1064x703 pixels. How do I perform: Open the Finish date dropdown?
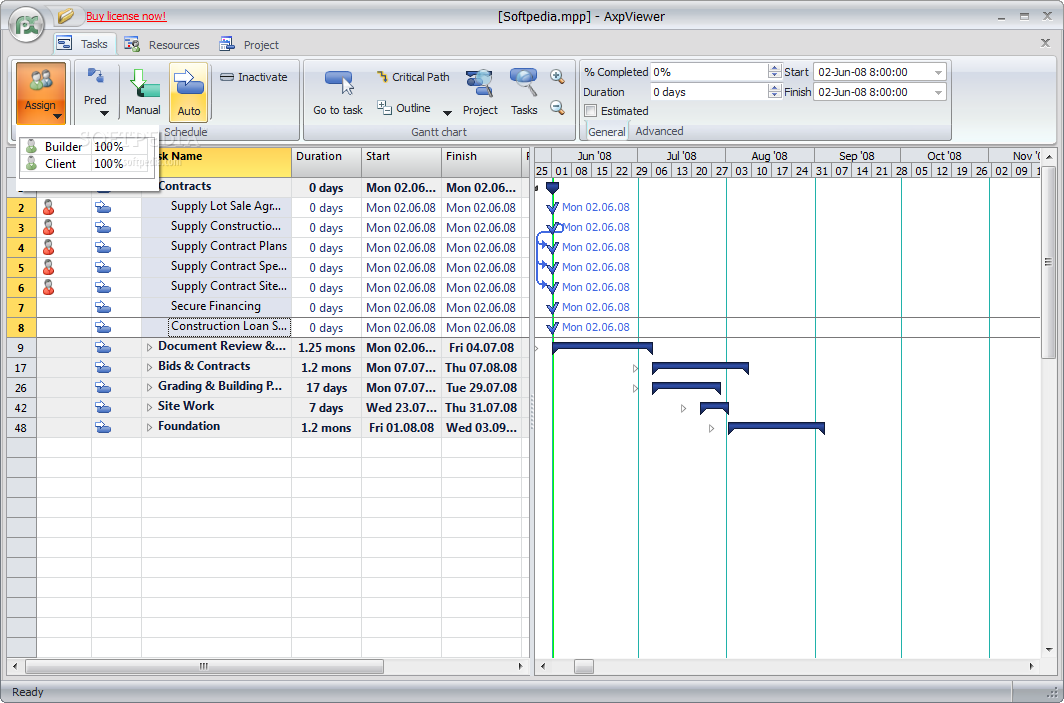coord(938,92)
